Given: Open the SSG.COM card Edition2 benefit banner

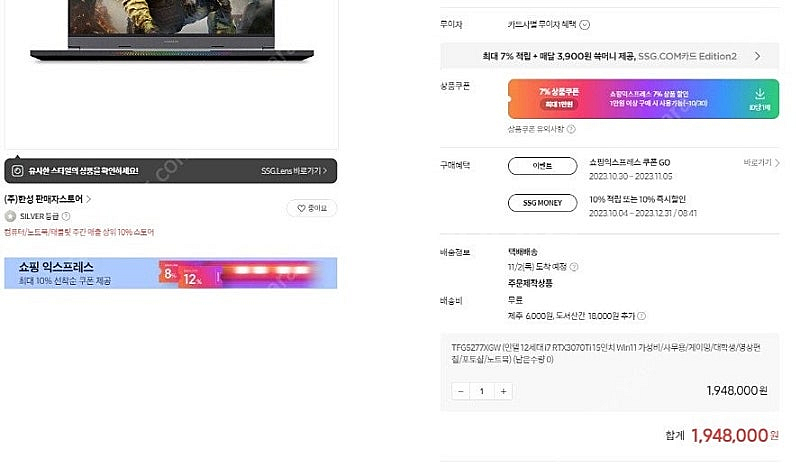Looking at the screenshot, I should click(x=609, y=56).
